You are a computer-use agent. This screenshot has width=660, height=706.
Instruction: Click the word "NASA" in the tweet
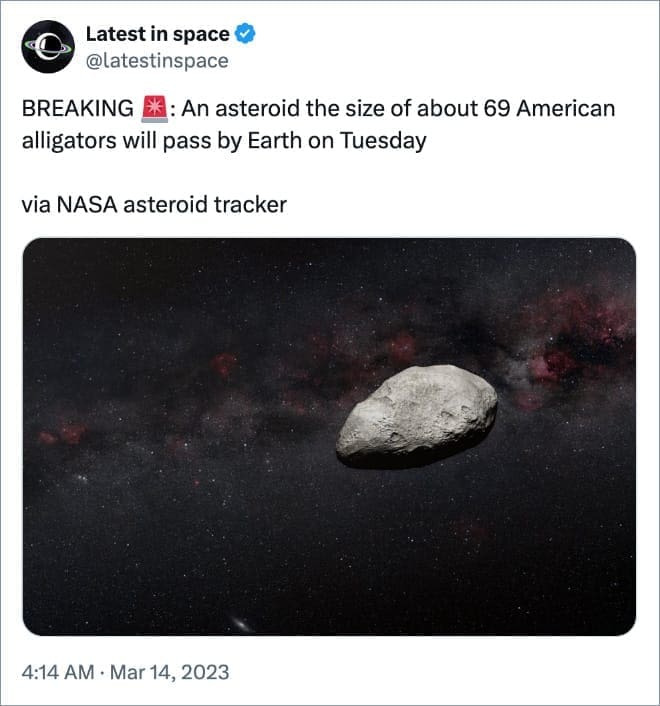pos(89,205)
